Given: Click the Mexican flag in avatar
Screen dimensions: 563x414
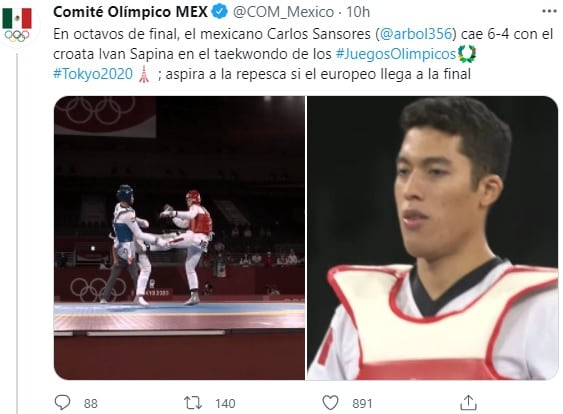Looking at the screenshot, I should pyautogui.click(x=17, y=19).
